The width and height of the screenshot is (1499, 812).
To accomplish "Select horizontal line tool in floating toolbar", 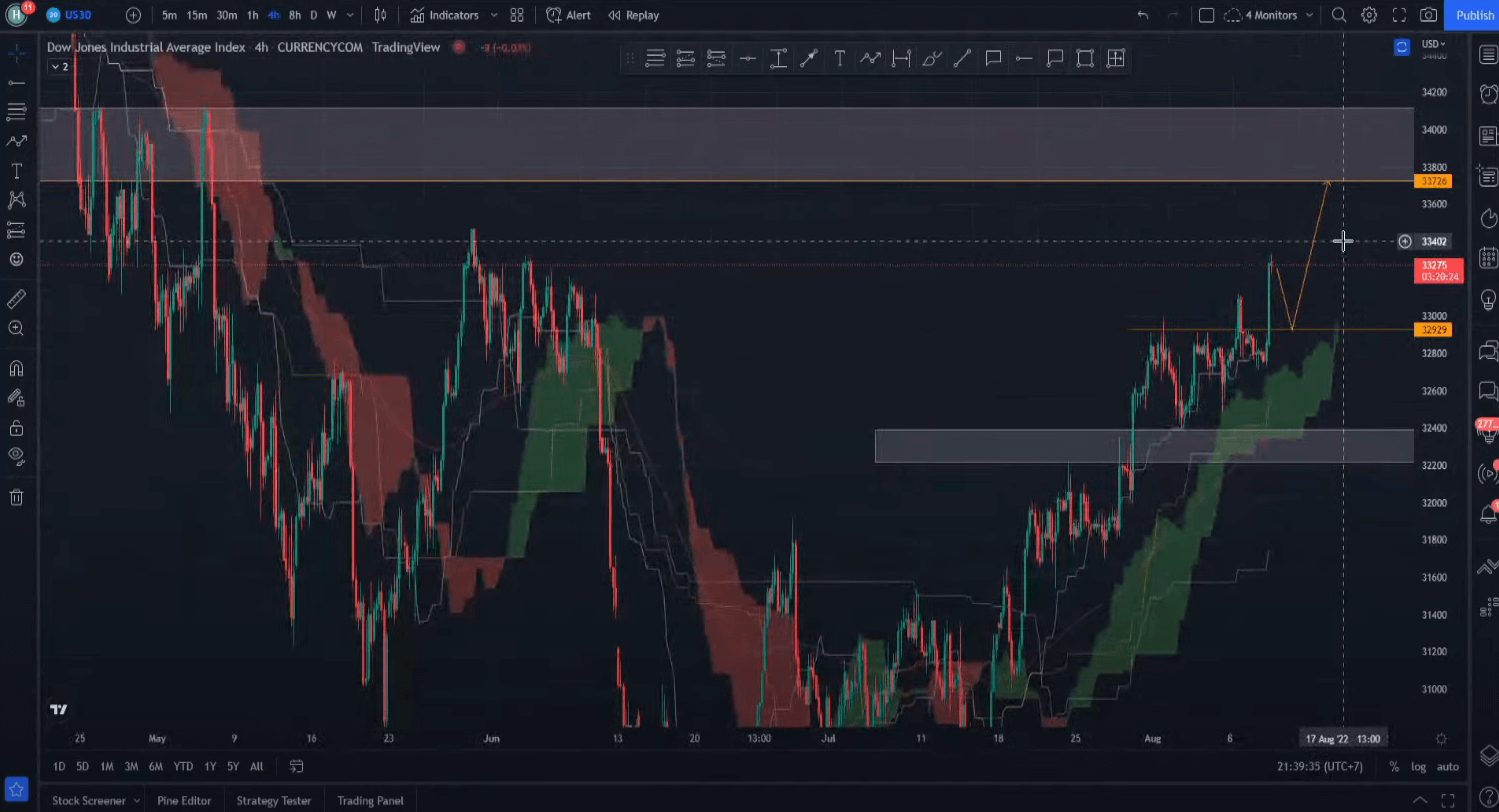I will click(x=747, y=59).
